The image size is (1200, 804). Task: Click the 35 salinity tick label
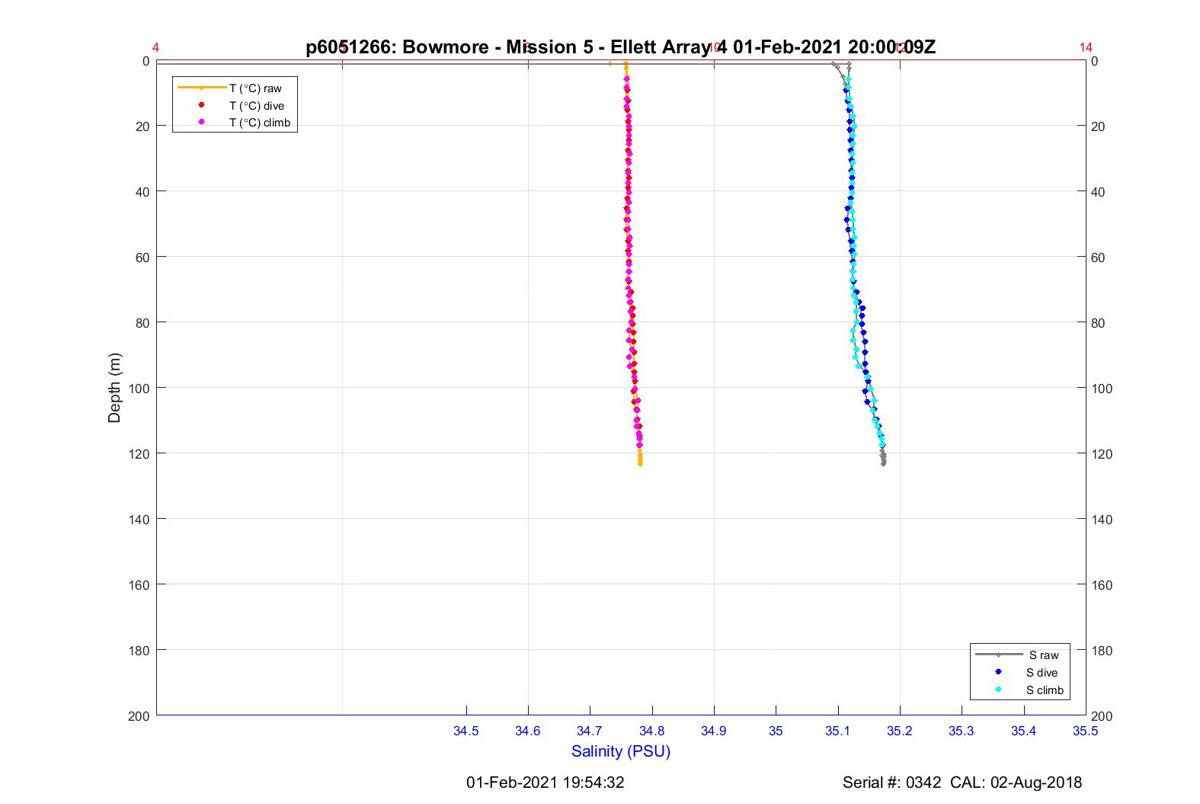tap(776, 731)
